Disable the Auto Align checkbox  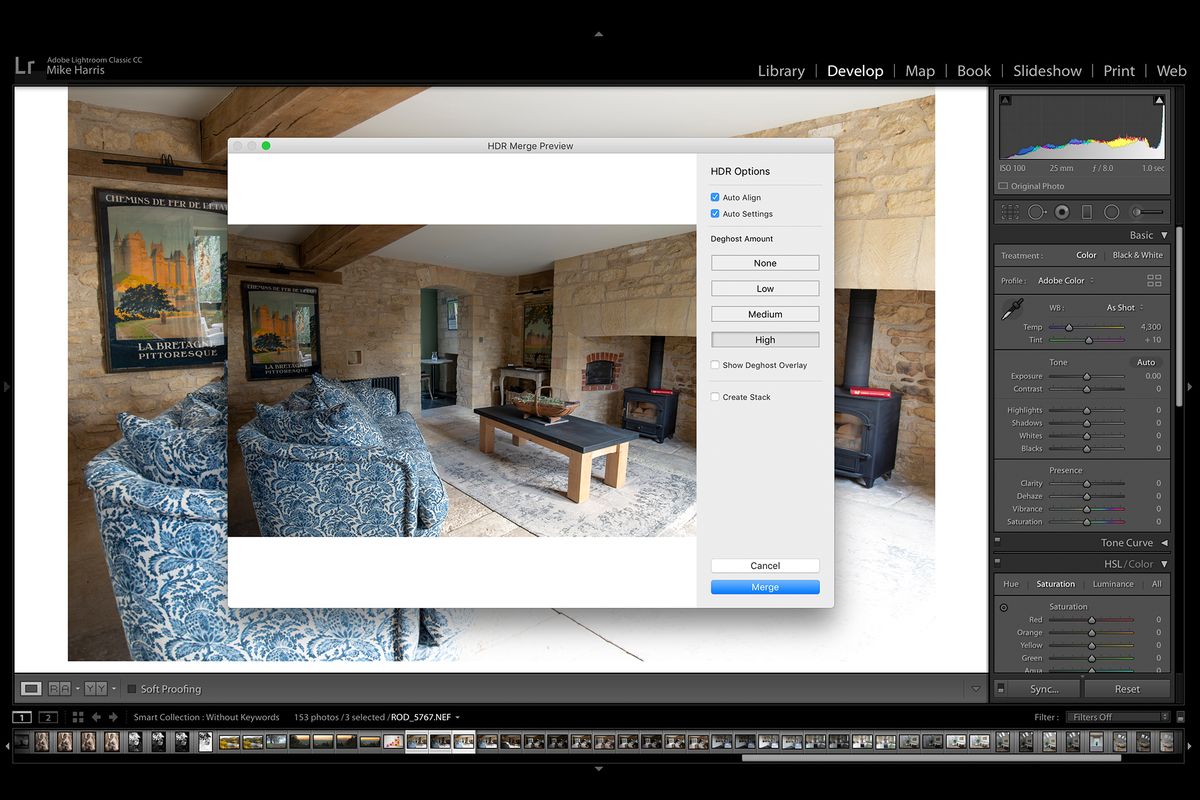pyautogui.click(x=716, y=197)
